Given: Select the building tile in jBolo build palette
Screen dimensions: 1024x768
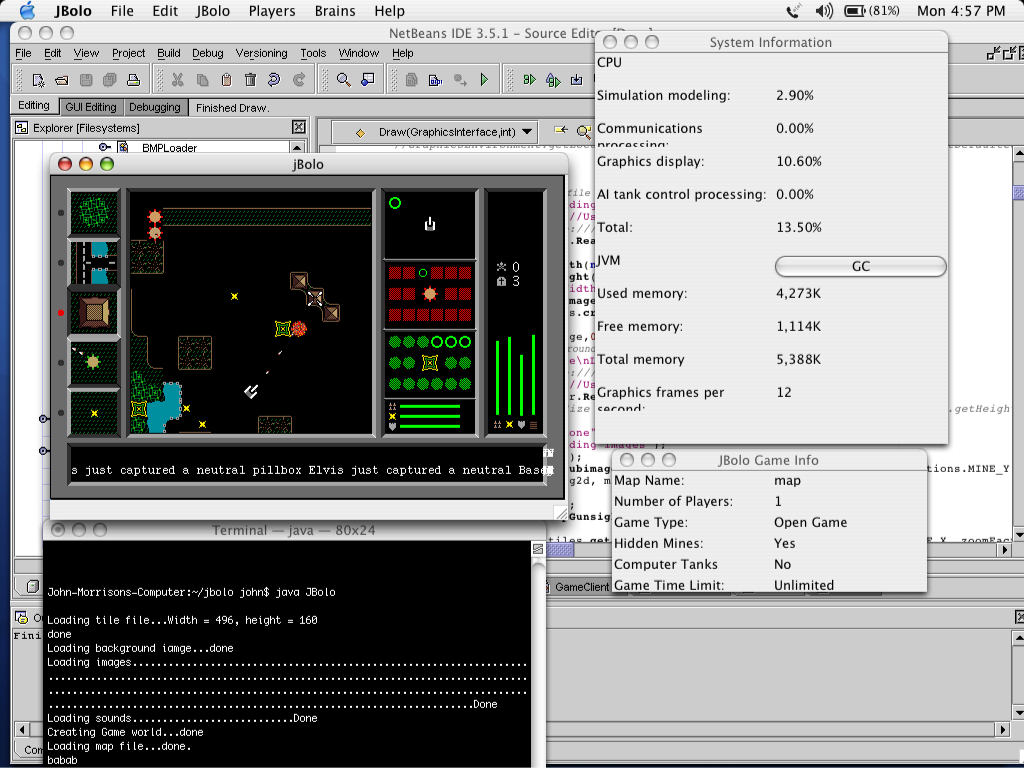Looking at the screenshot, I should coord(95,312).
